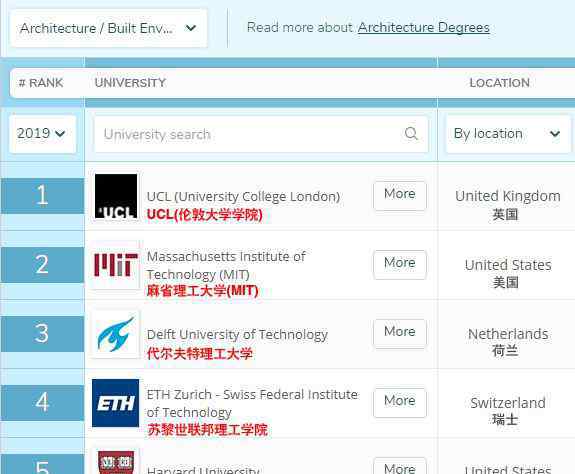Click the LOCATION column header
The width and height of the screenshot is (575, 474).
pos(500,83)
